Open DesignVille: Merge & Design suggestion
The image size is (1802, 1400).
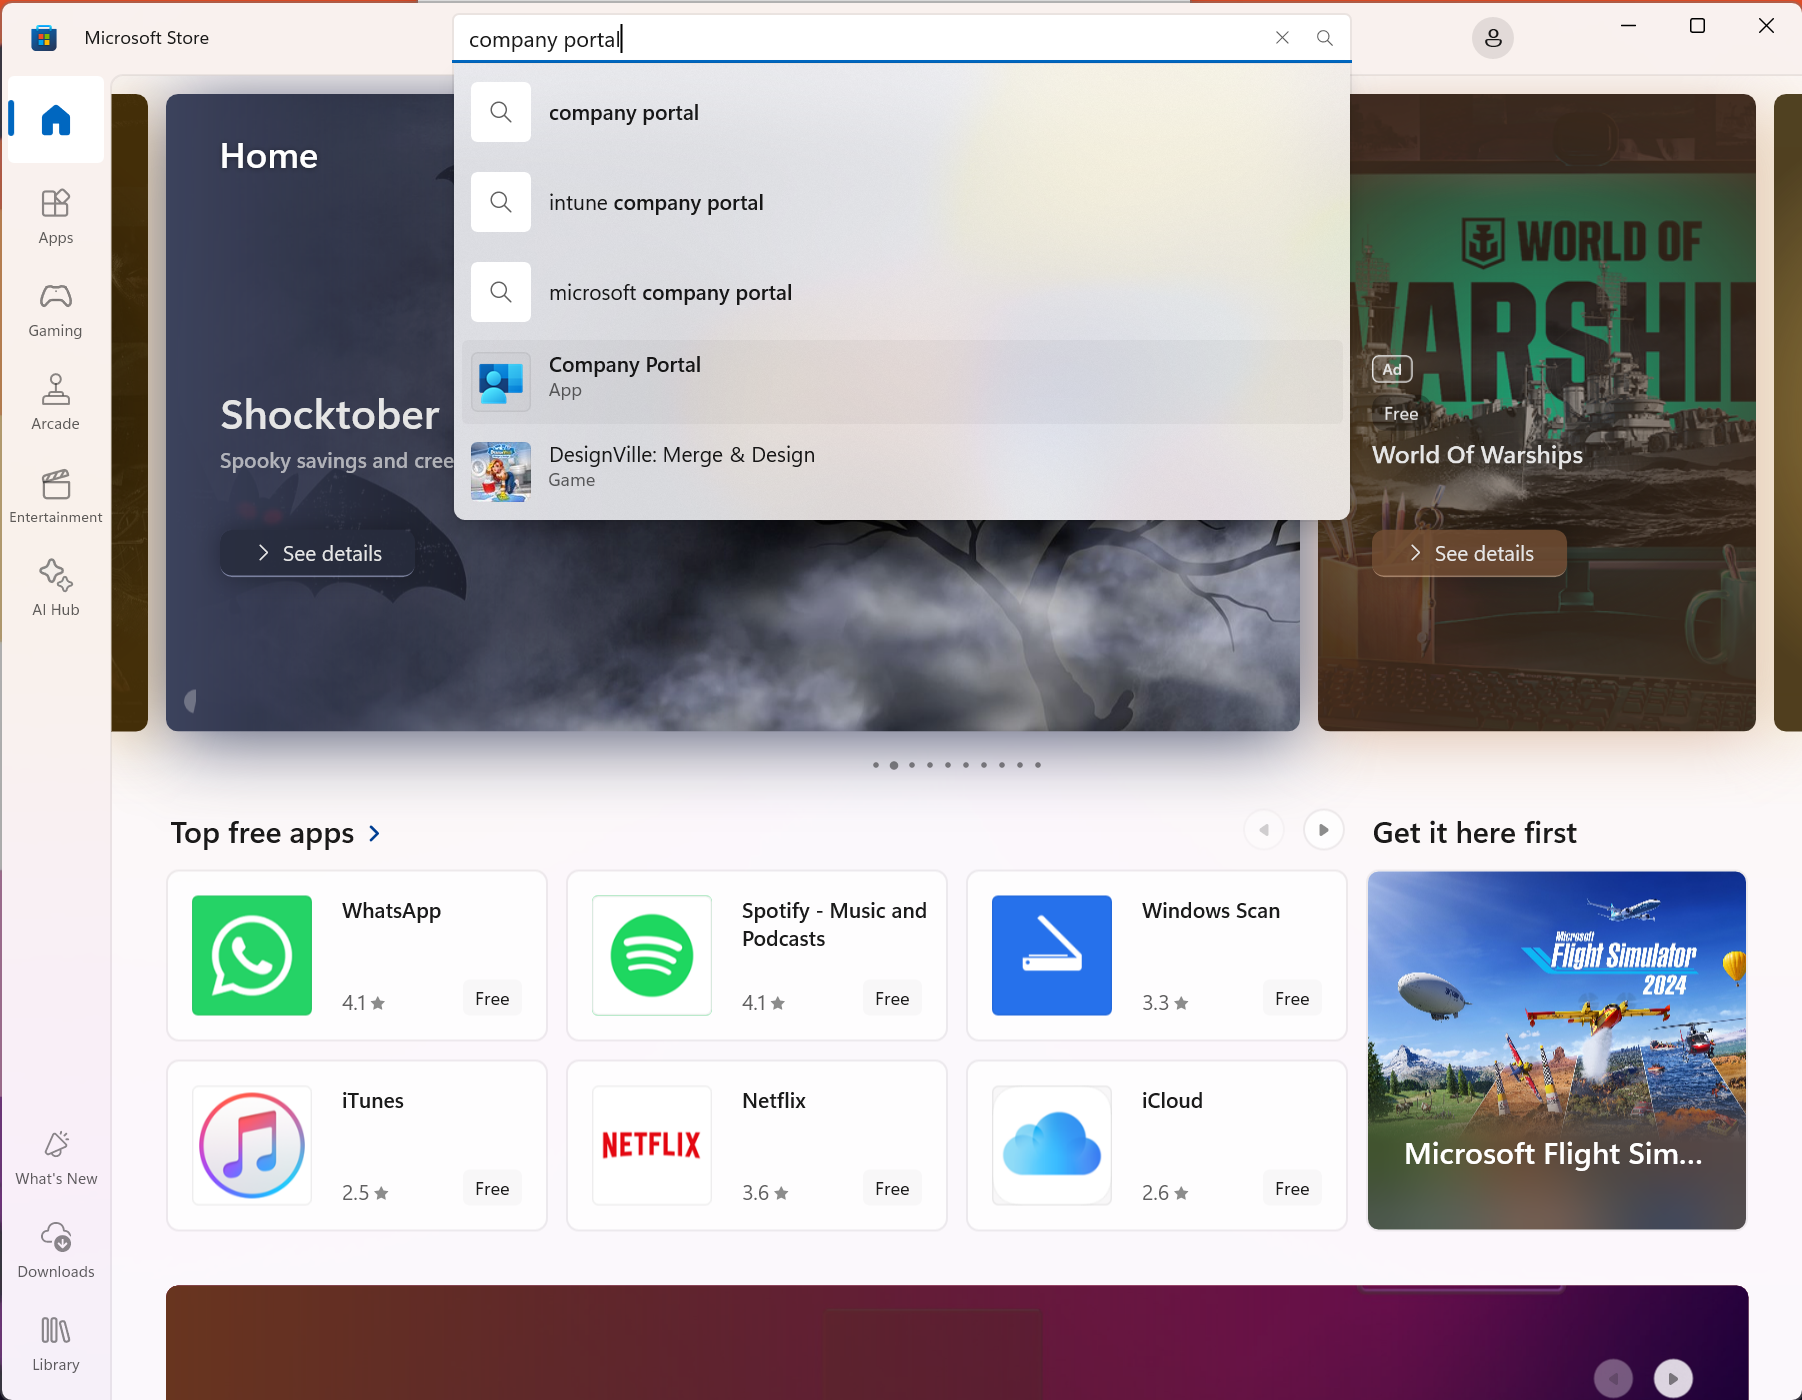pos(902,472)
